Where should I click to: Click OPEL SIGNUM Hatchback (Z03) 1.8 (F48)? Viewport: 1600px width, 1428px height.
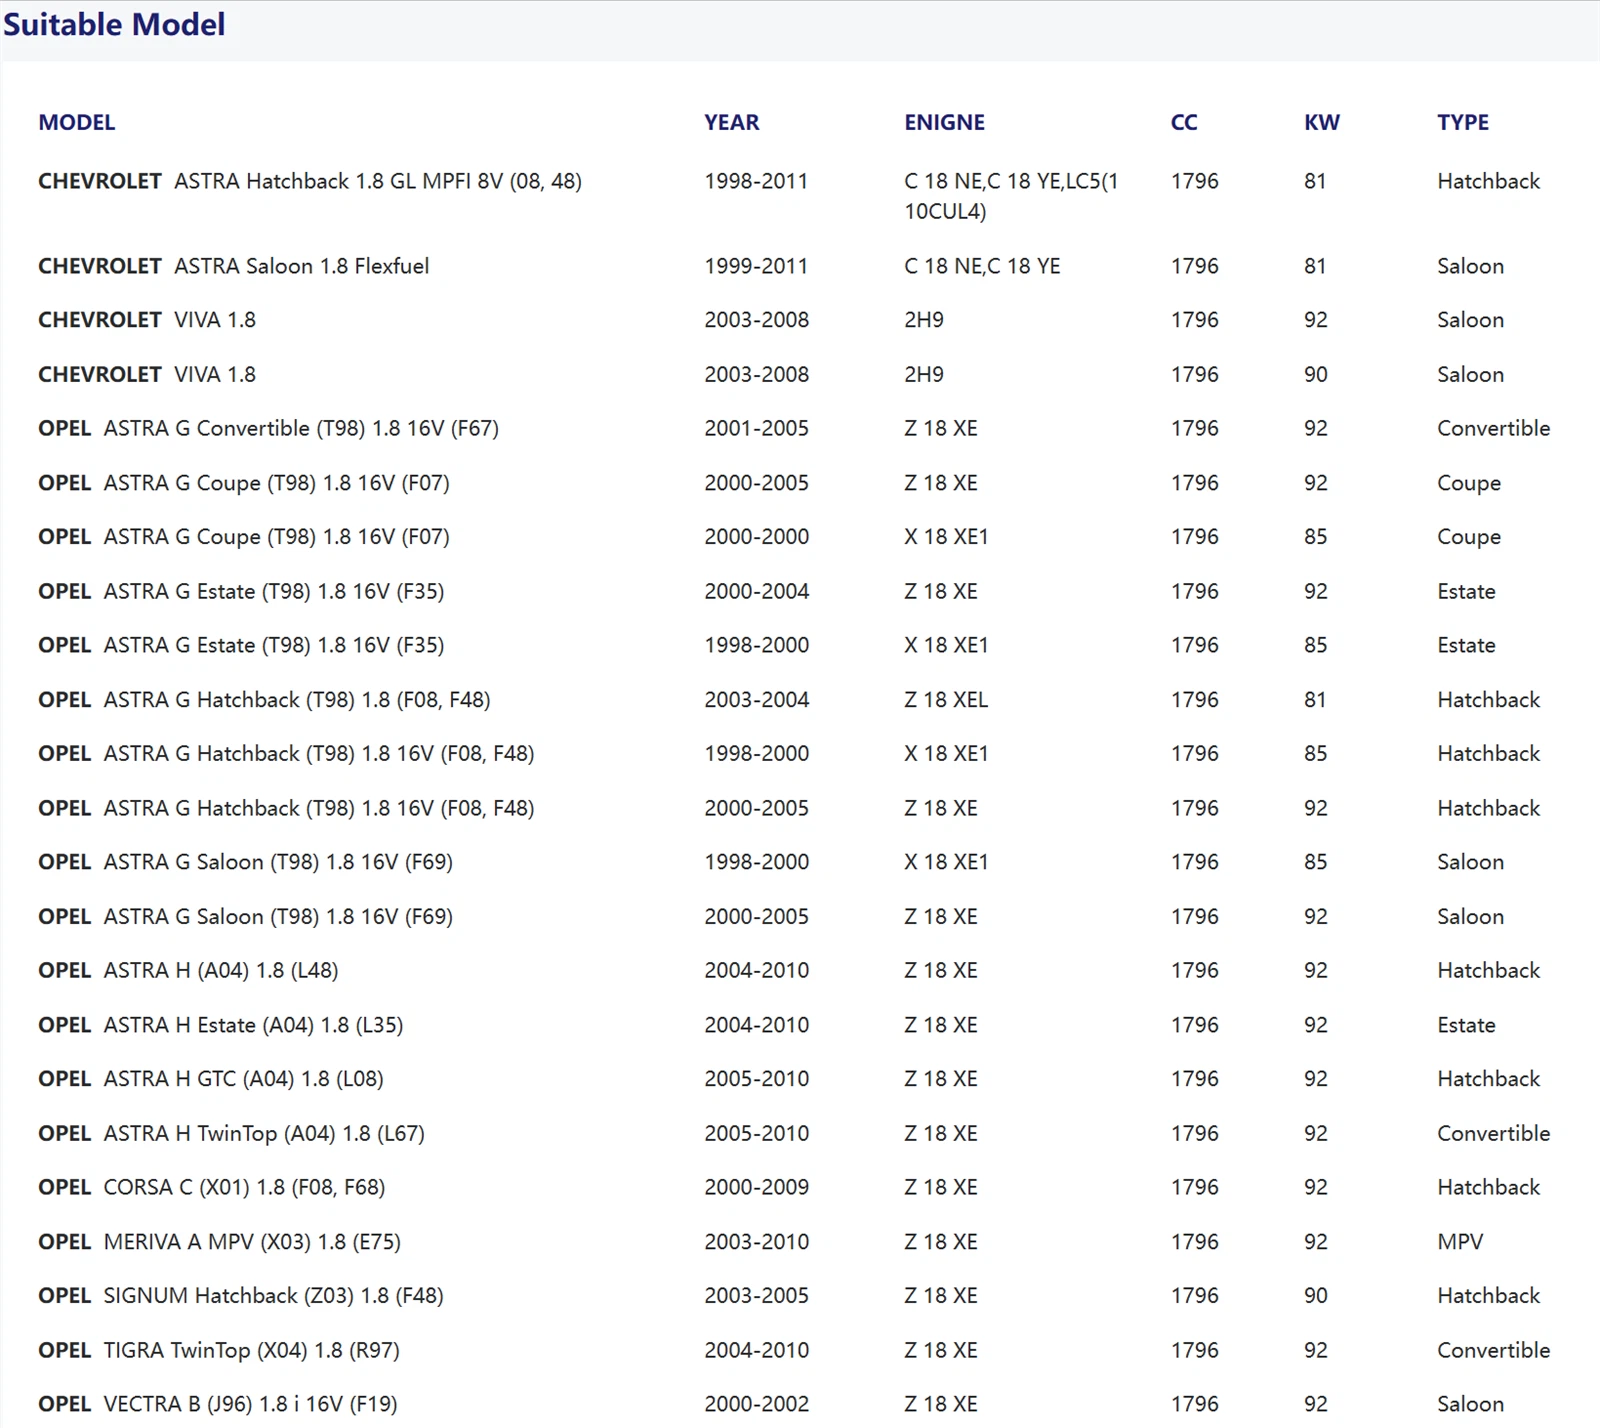coord(241,1295)
